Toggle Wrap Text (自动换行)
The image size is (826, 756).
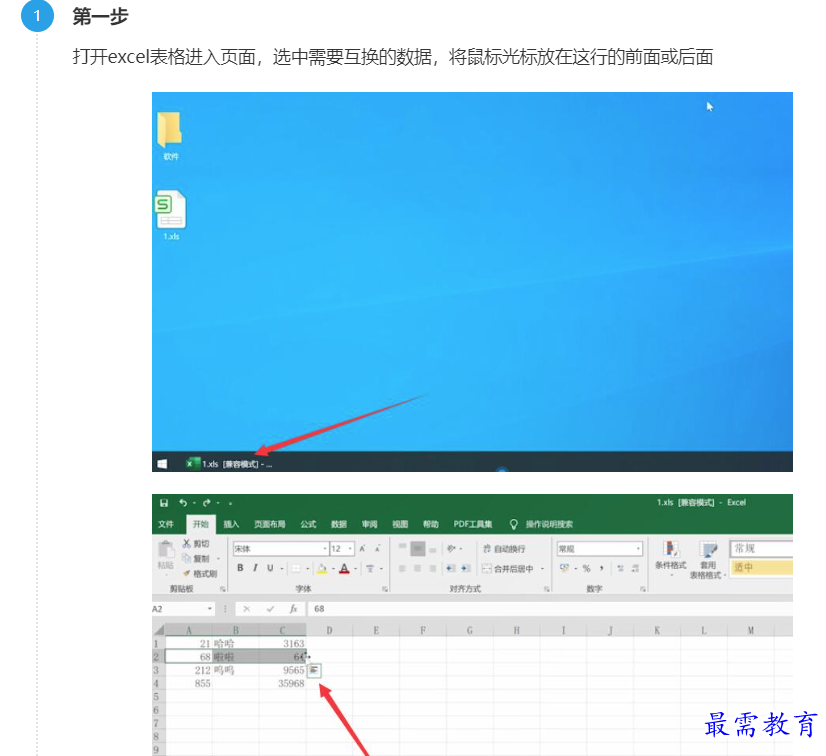tap(504, 549)
